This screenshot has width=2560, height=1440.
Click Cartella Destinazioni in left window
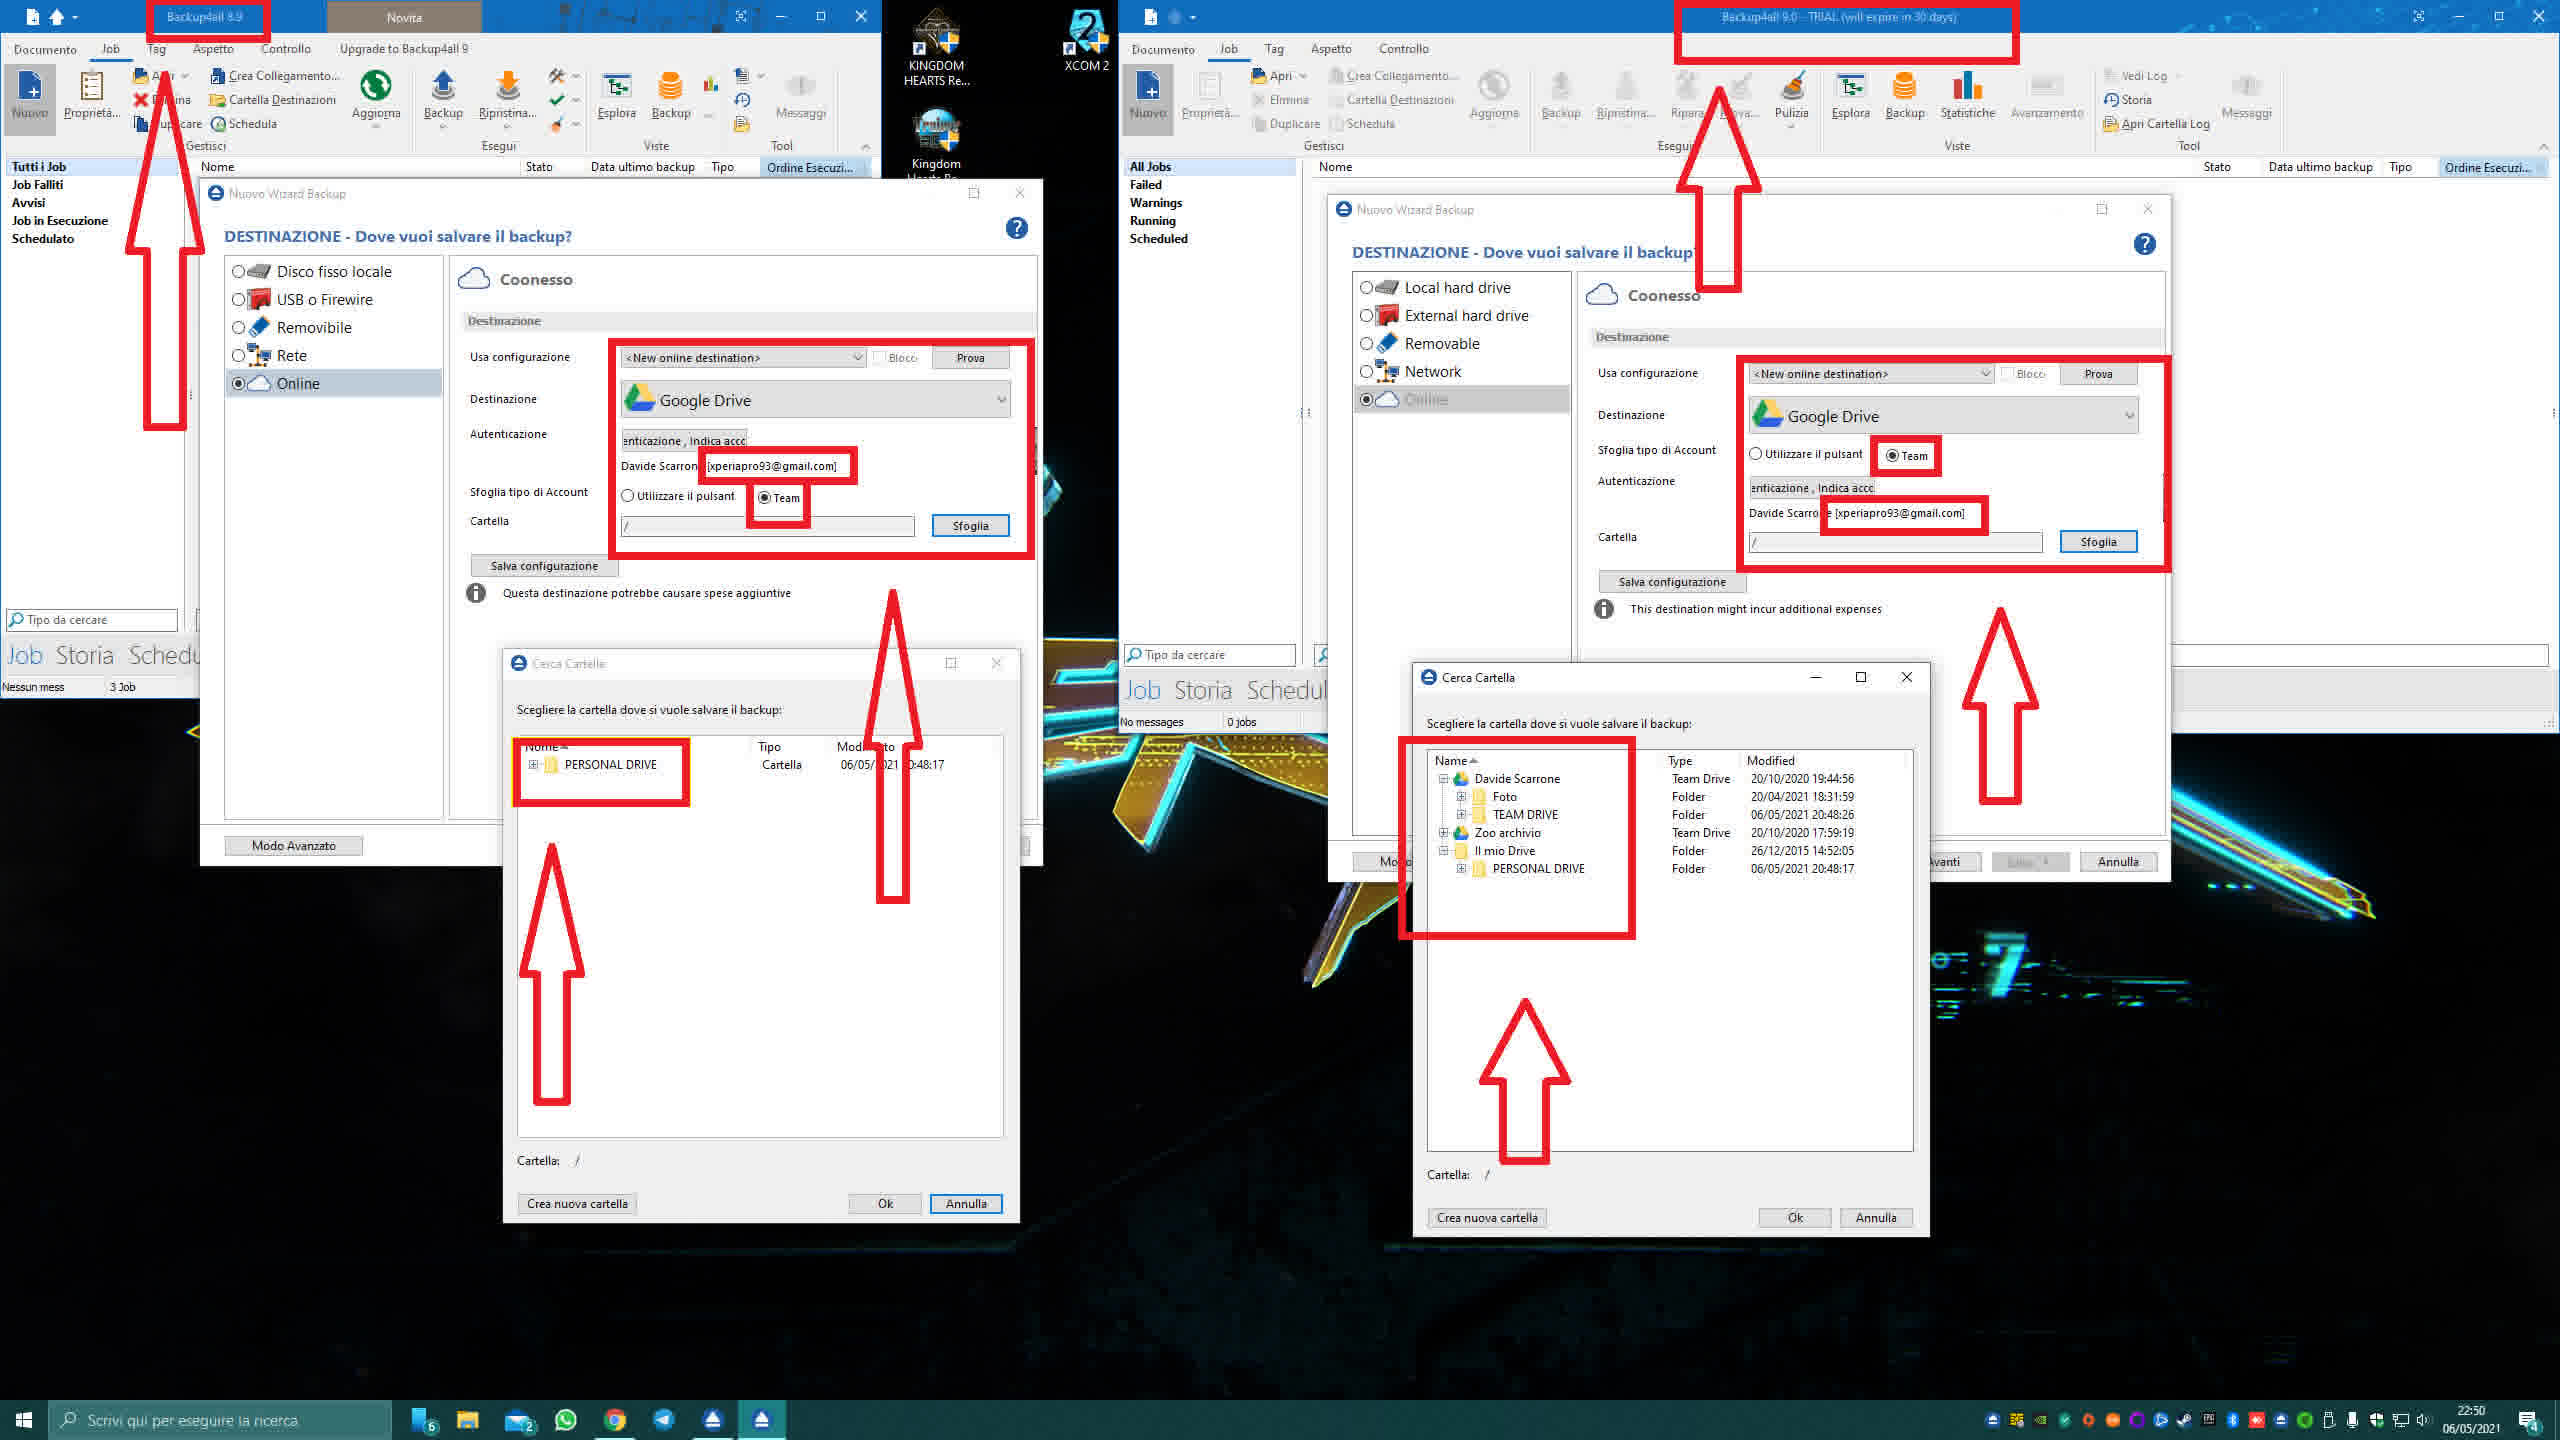point(272,100)
